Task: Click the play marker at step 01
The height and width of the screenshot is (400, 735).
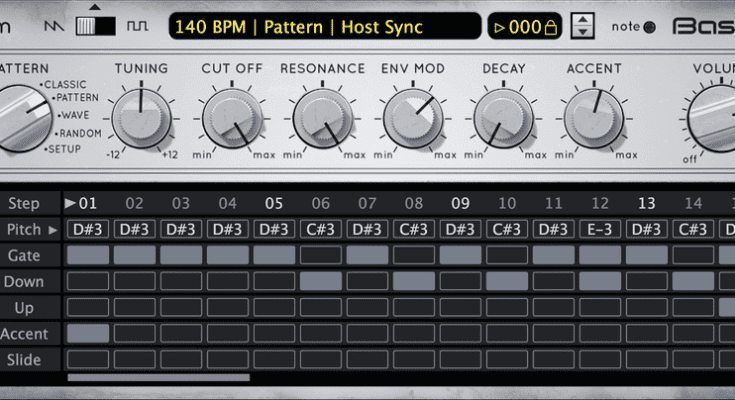Action: pyautogui.click(x=71, y=204)
